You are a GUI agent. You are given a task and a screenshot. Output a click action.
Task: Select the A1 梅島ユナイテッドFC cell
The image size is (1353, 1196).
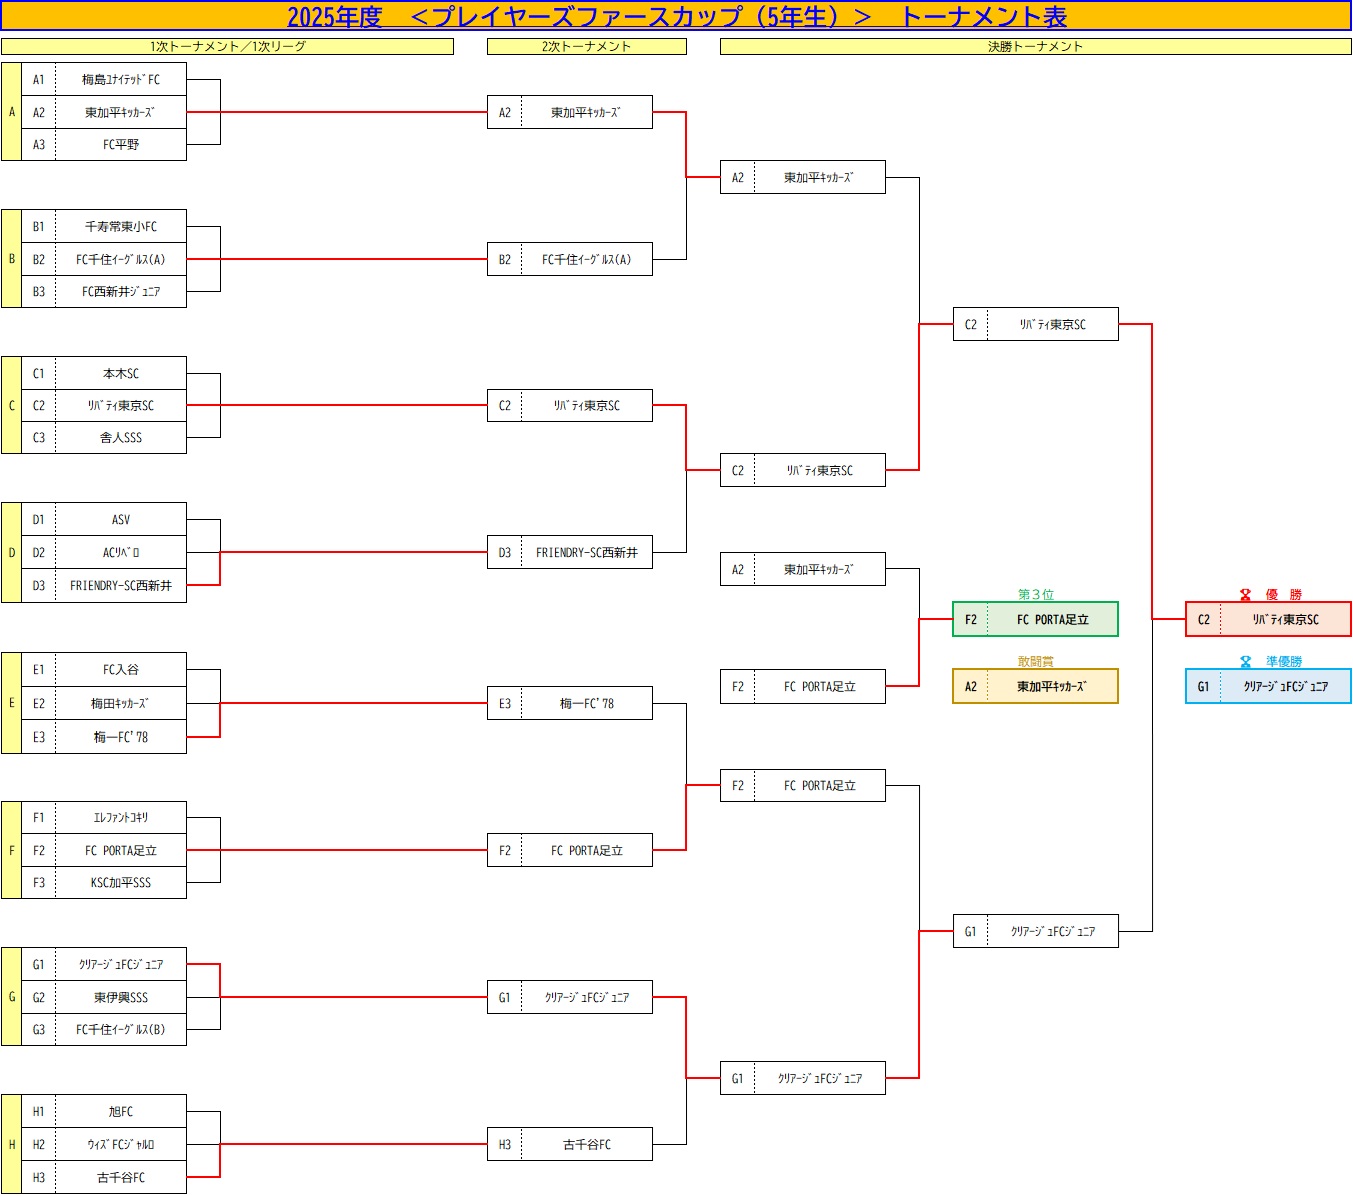pos(120,80)
